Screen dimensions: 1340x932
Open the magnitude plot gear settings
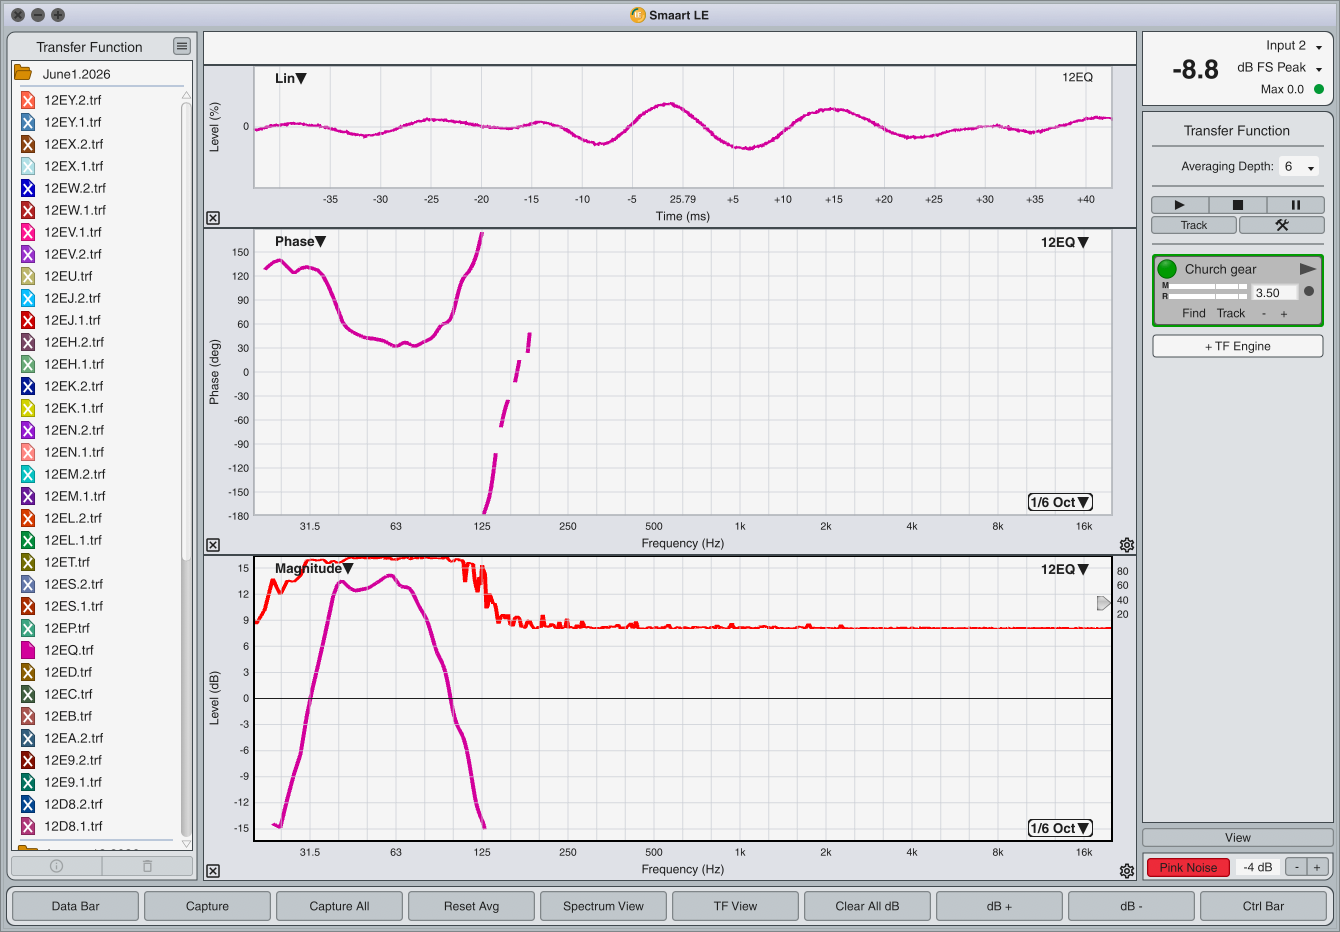[1127, 871]
